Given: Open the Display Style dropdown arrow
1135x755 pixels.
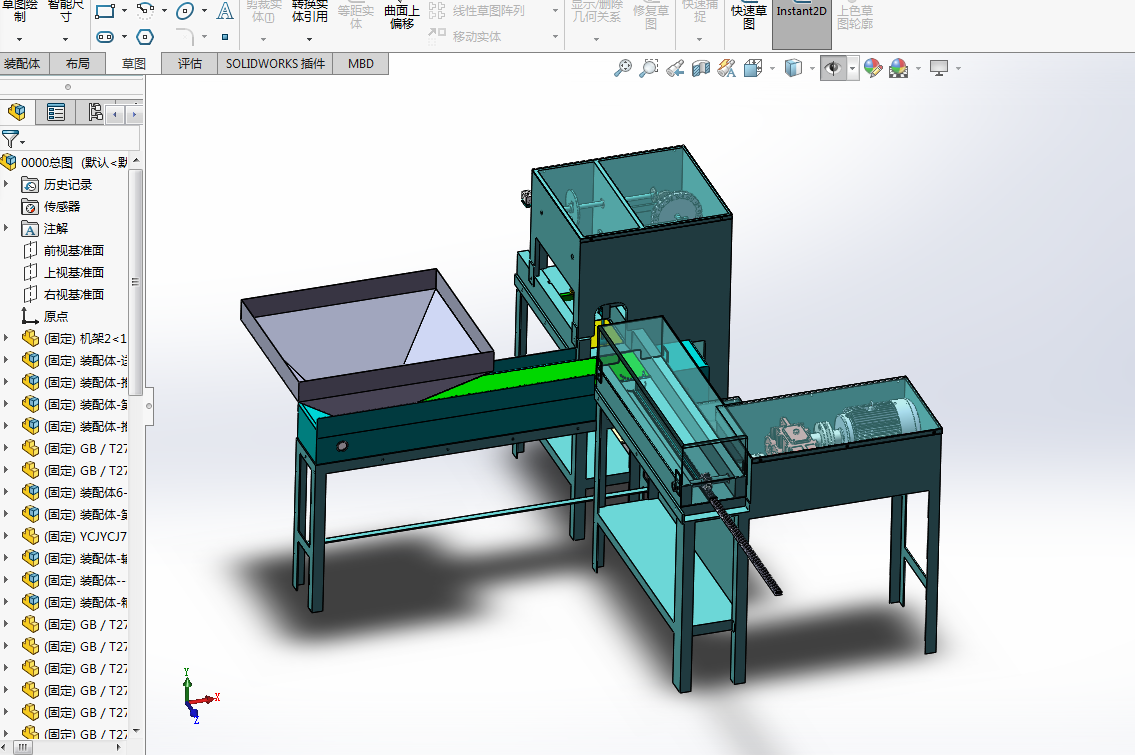Looking at the screenshot, I should 813,69.
